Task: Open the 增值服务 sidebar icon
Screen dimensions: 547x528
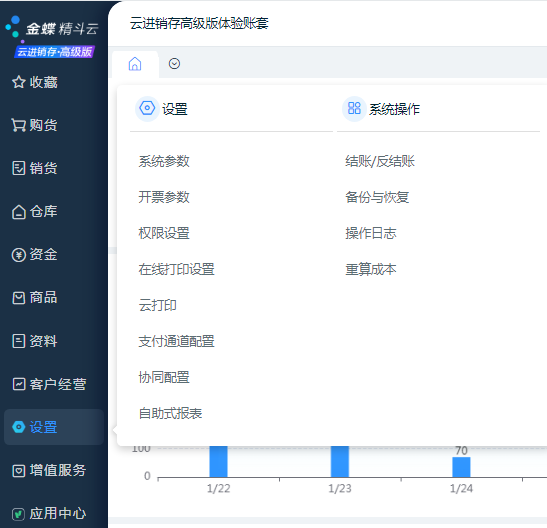Action: pyautogui.click(x=18, y=470)
